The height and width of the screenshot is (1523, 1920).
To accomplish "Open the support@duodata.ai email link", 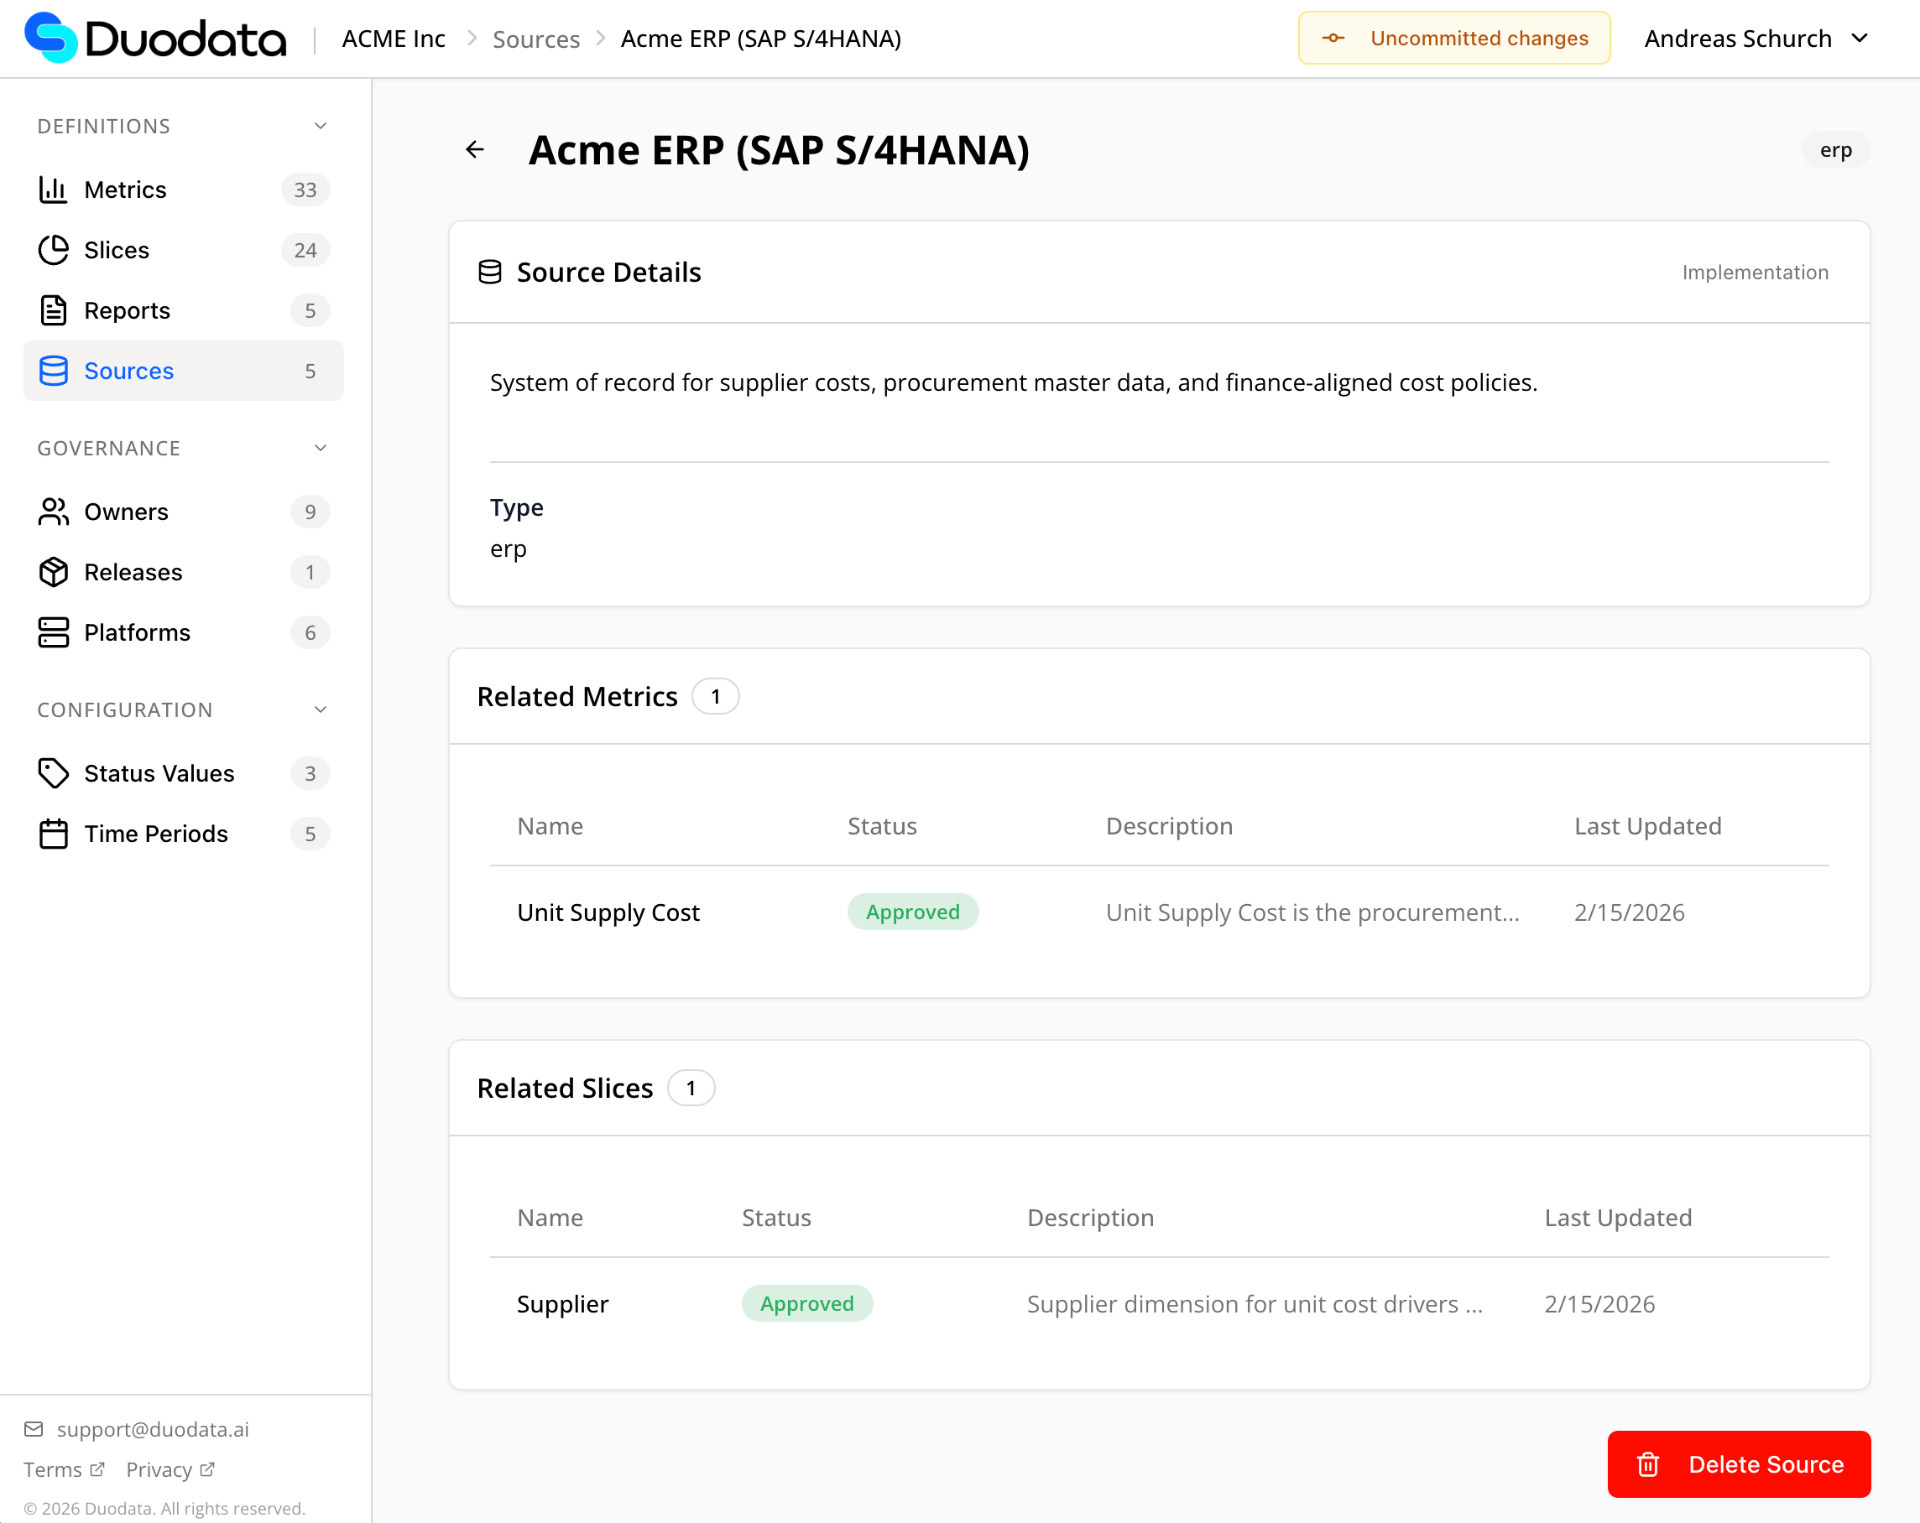I will coord(152,1429).
